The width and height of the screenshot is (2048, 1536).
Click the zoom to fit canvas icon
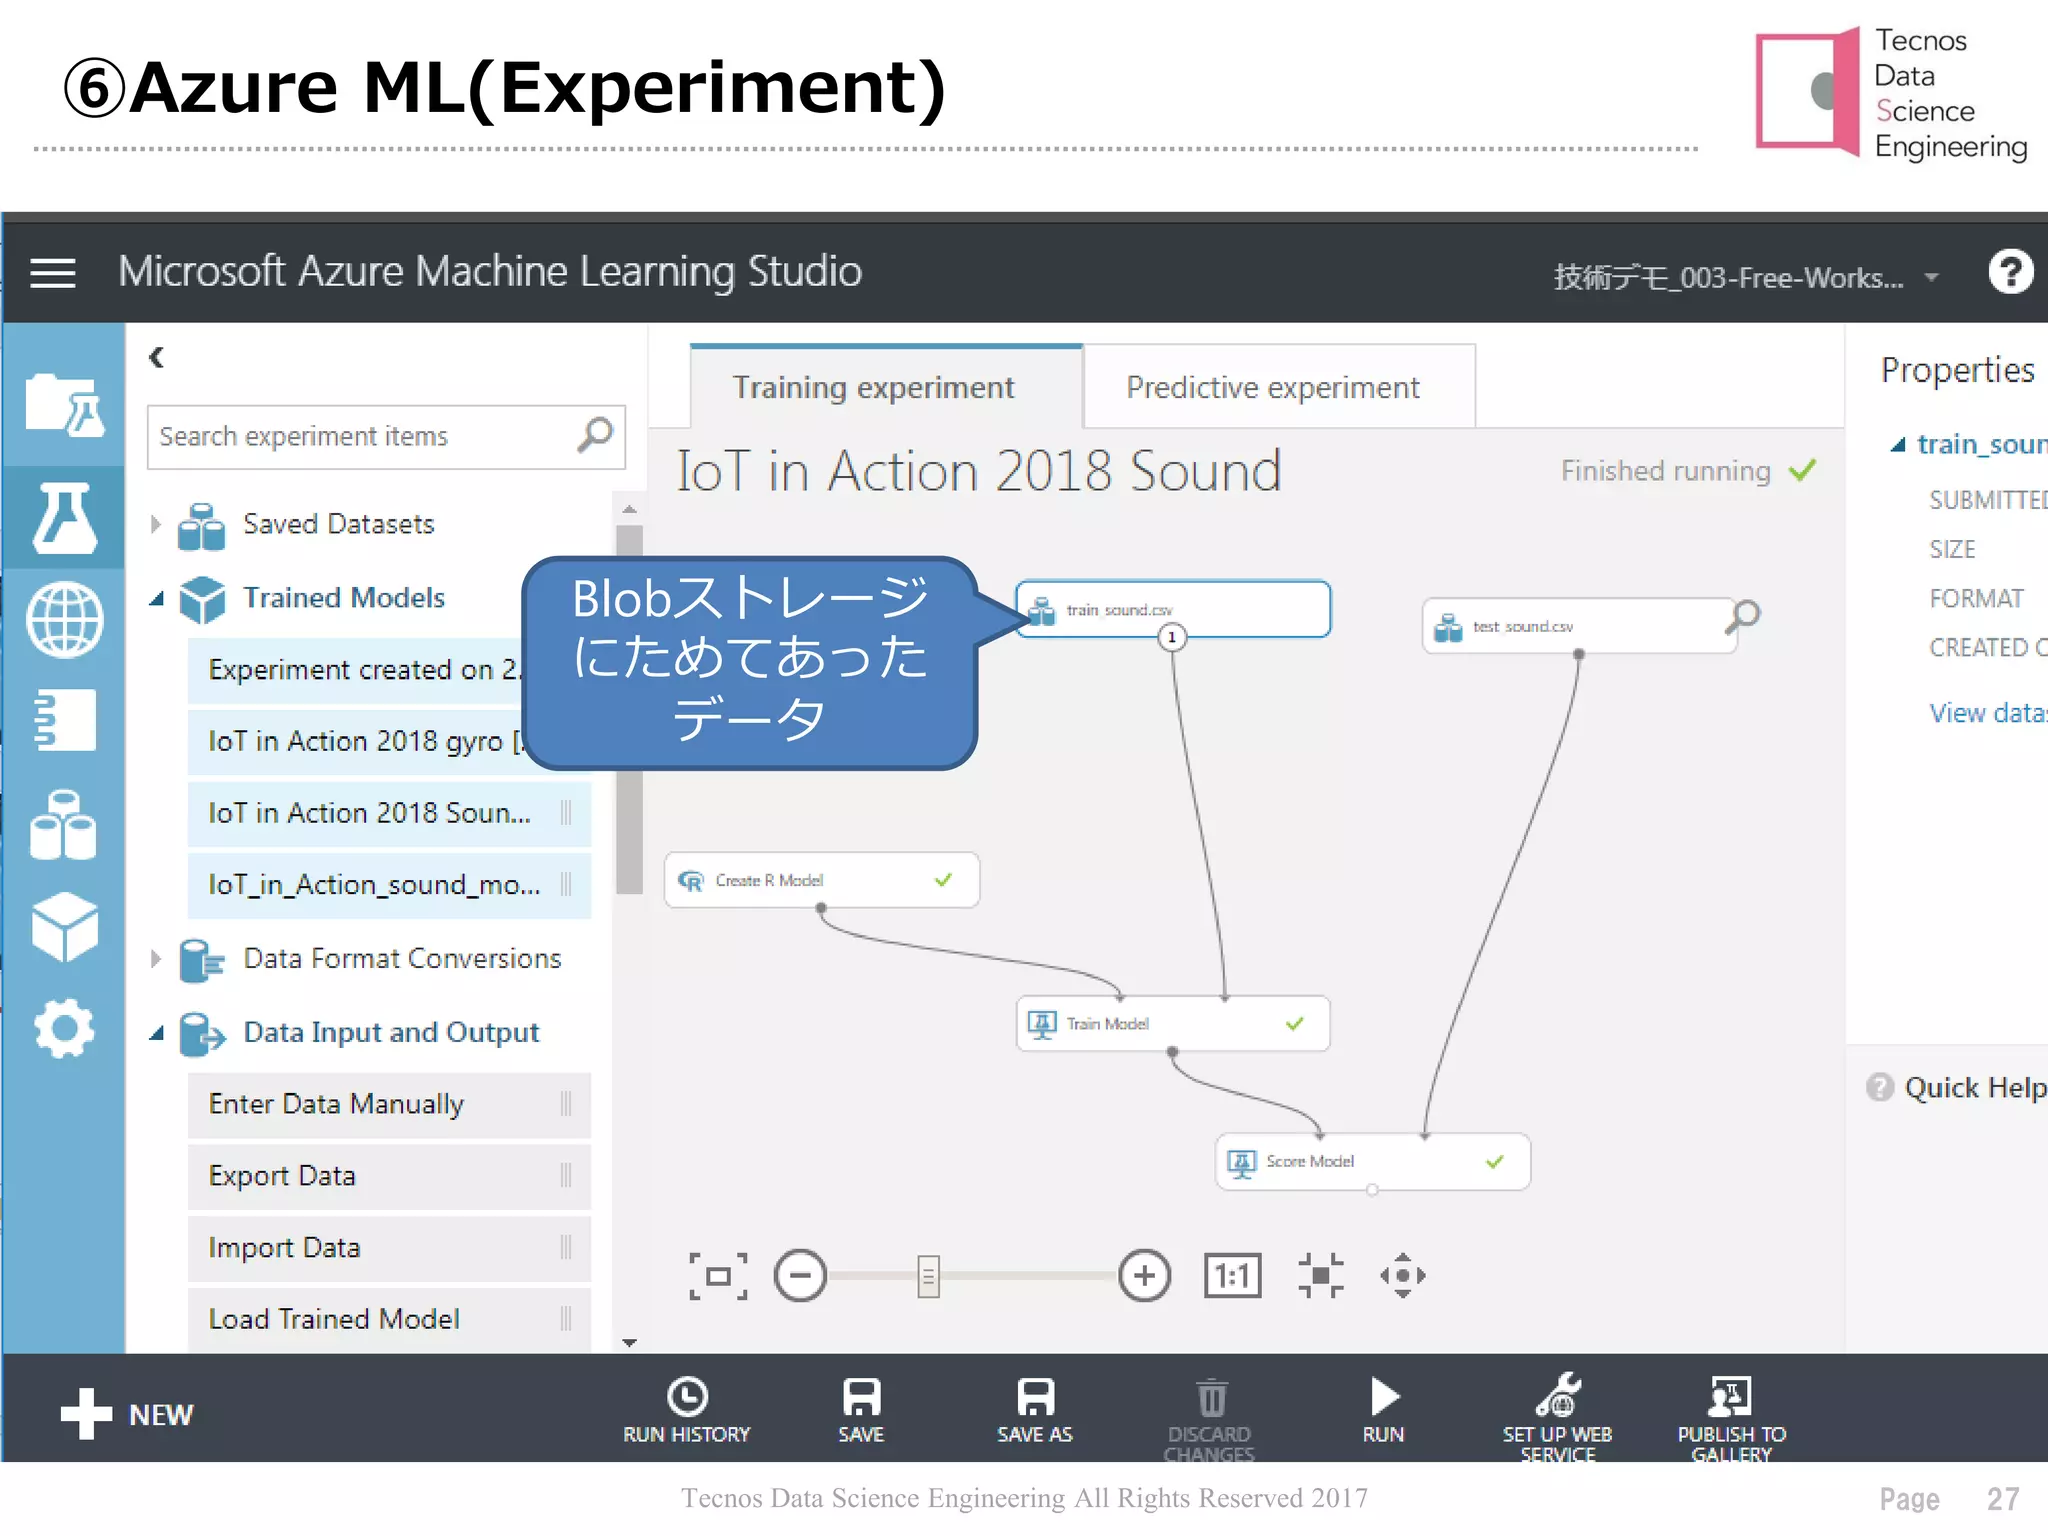718,1276
